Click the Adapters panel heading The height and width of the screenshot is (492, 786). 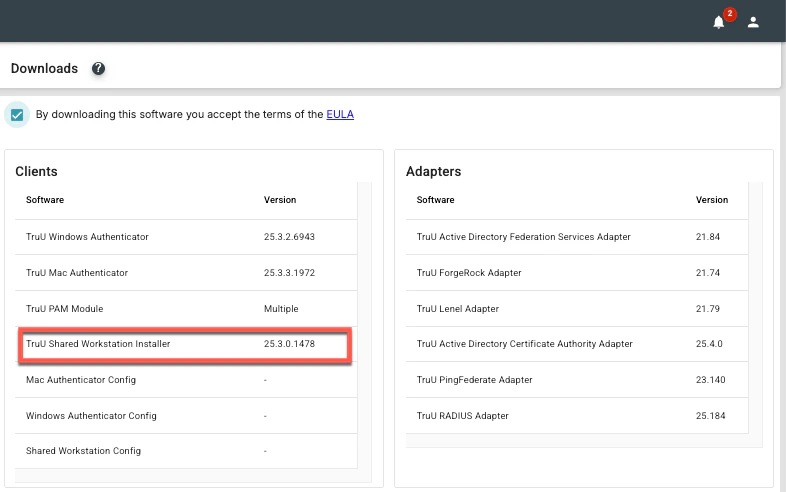(433, 172)
